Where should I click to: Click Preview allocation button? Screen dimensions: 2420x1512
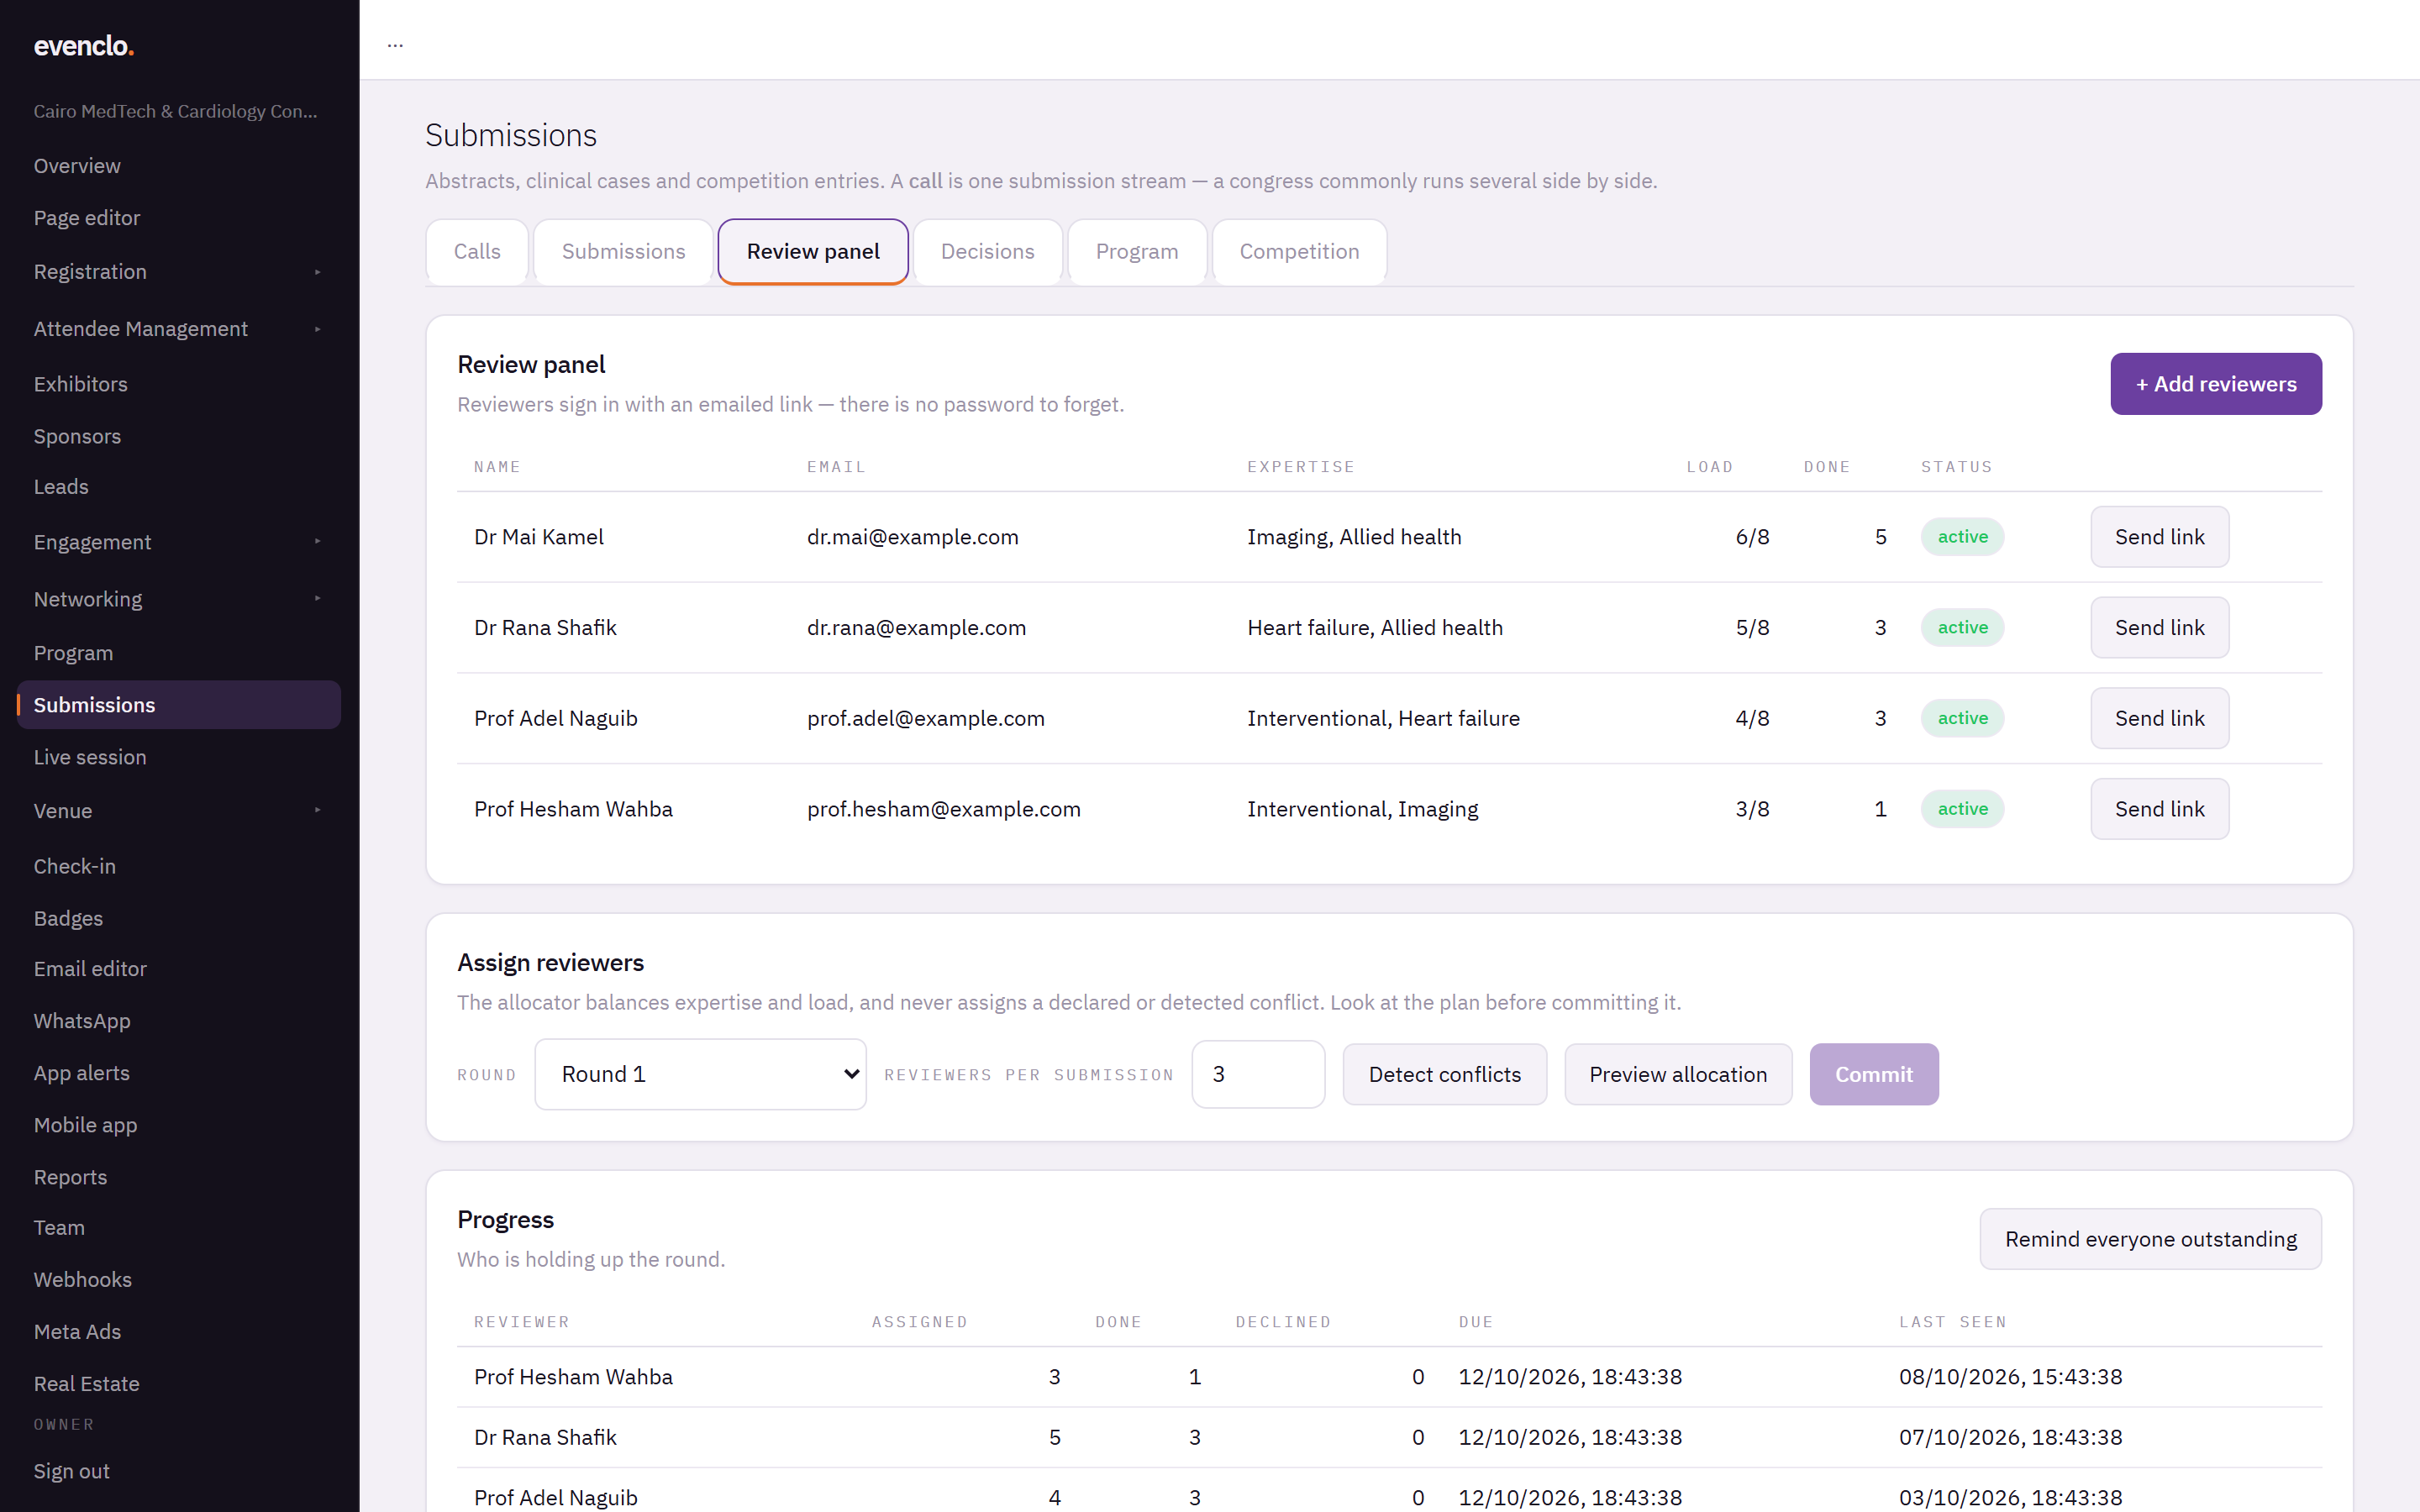click(1678, 1074)
